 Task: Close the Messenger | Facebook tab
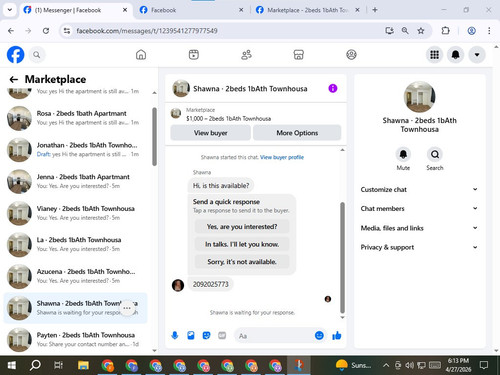[x=125, y=10]
